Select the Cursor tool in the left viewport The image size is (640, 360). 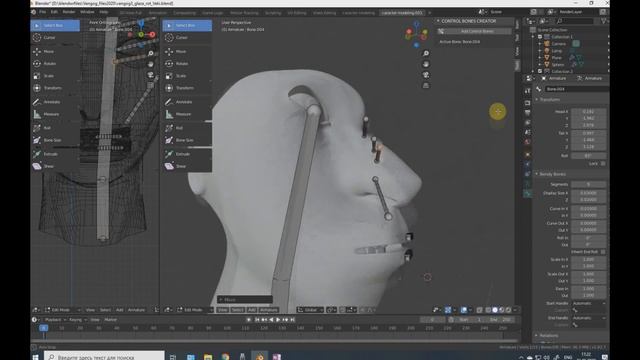54,38
